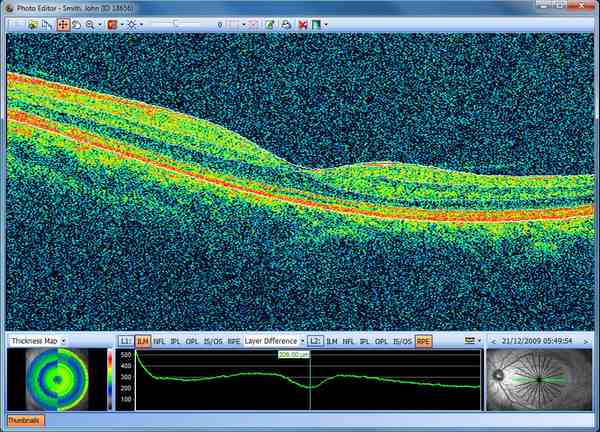Toggle L2 IS/OS layer selection
Image resolution: width=600 pixels, height=432 pixels.
(402, 341)
